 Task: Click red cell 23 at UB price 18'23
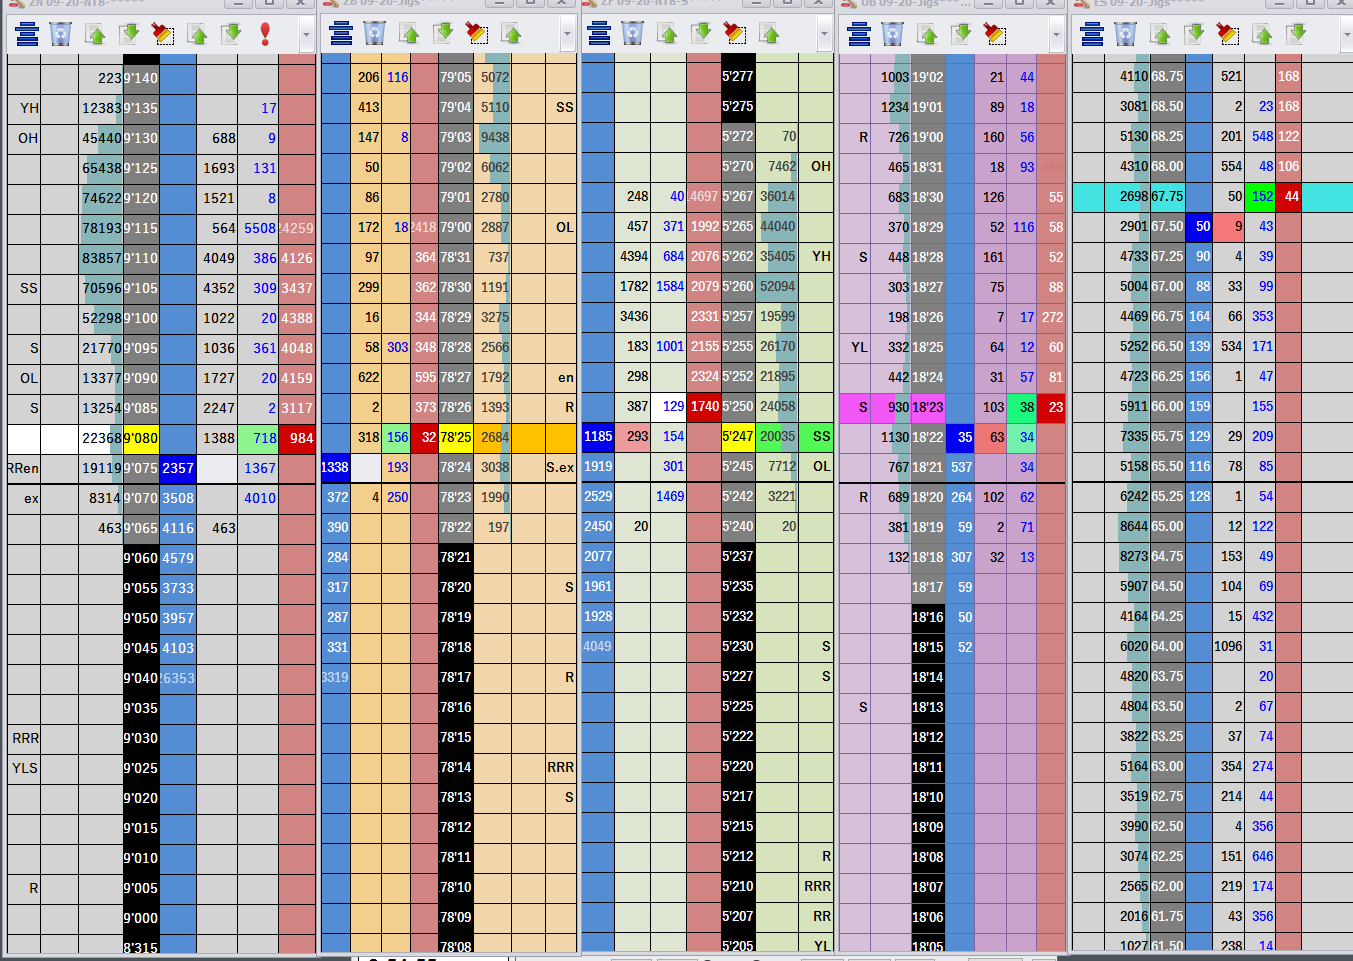point(1051,407)
